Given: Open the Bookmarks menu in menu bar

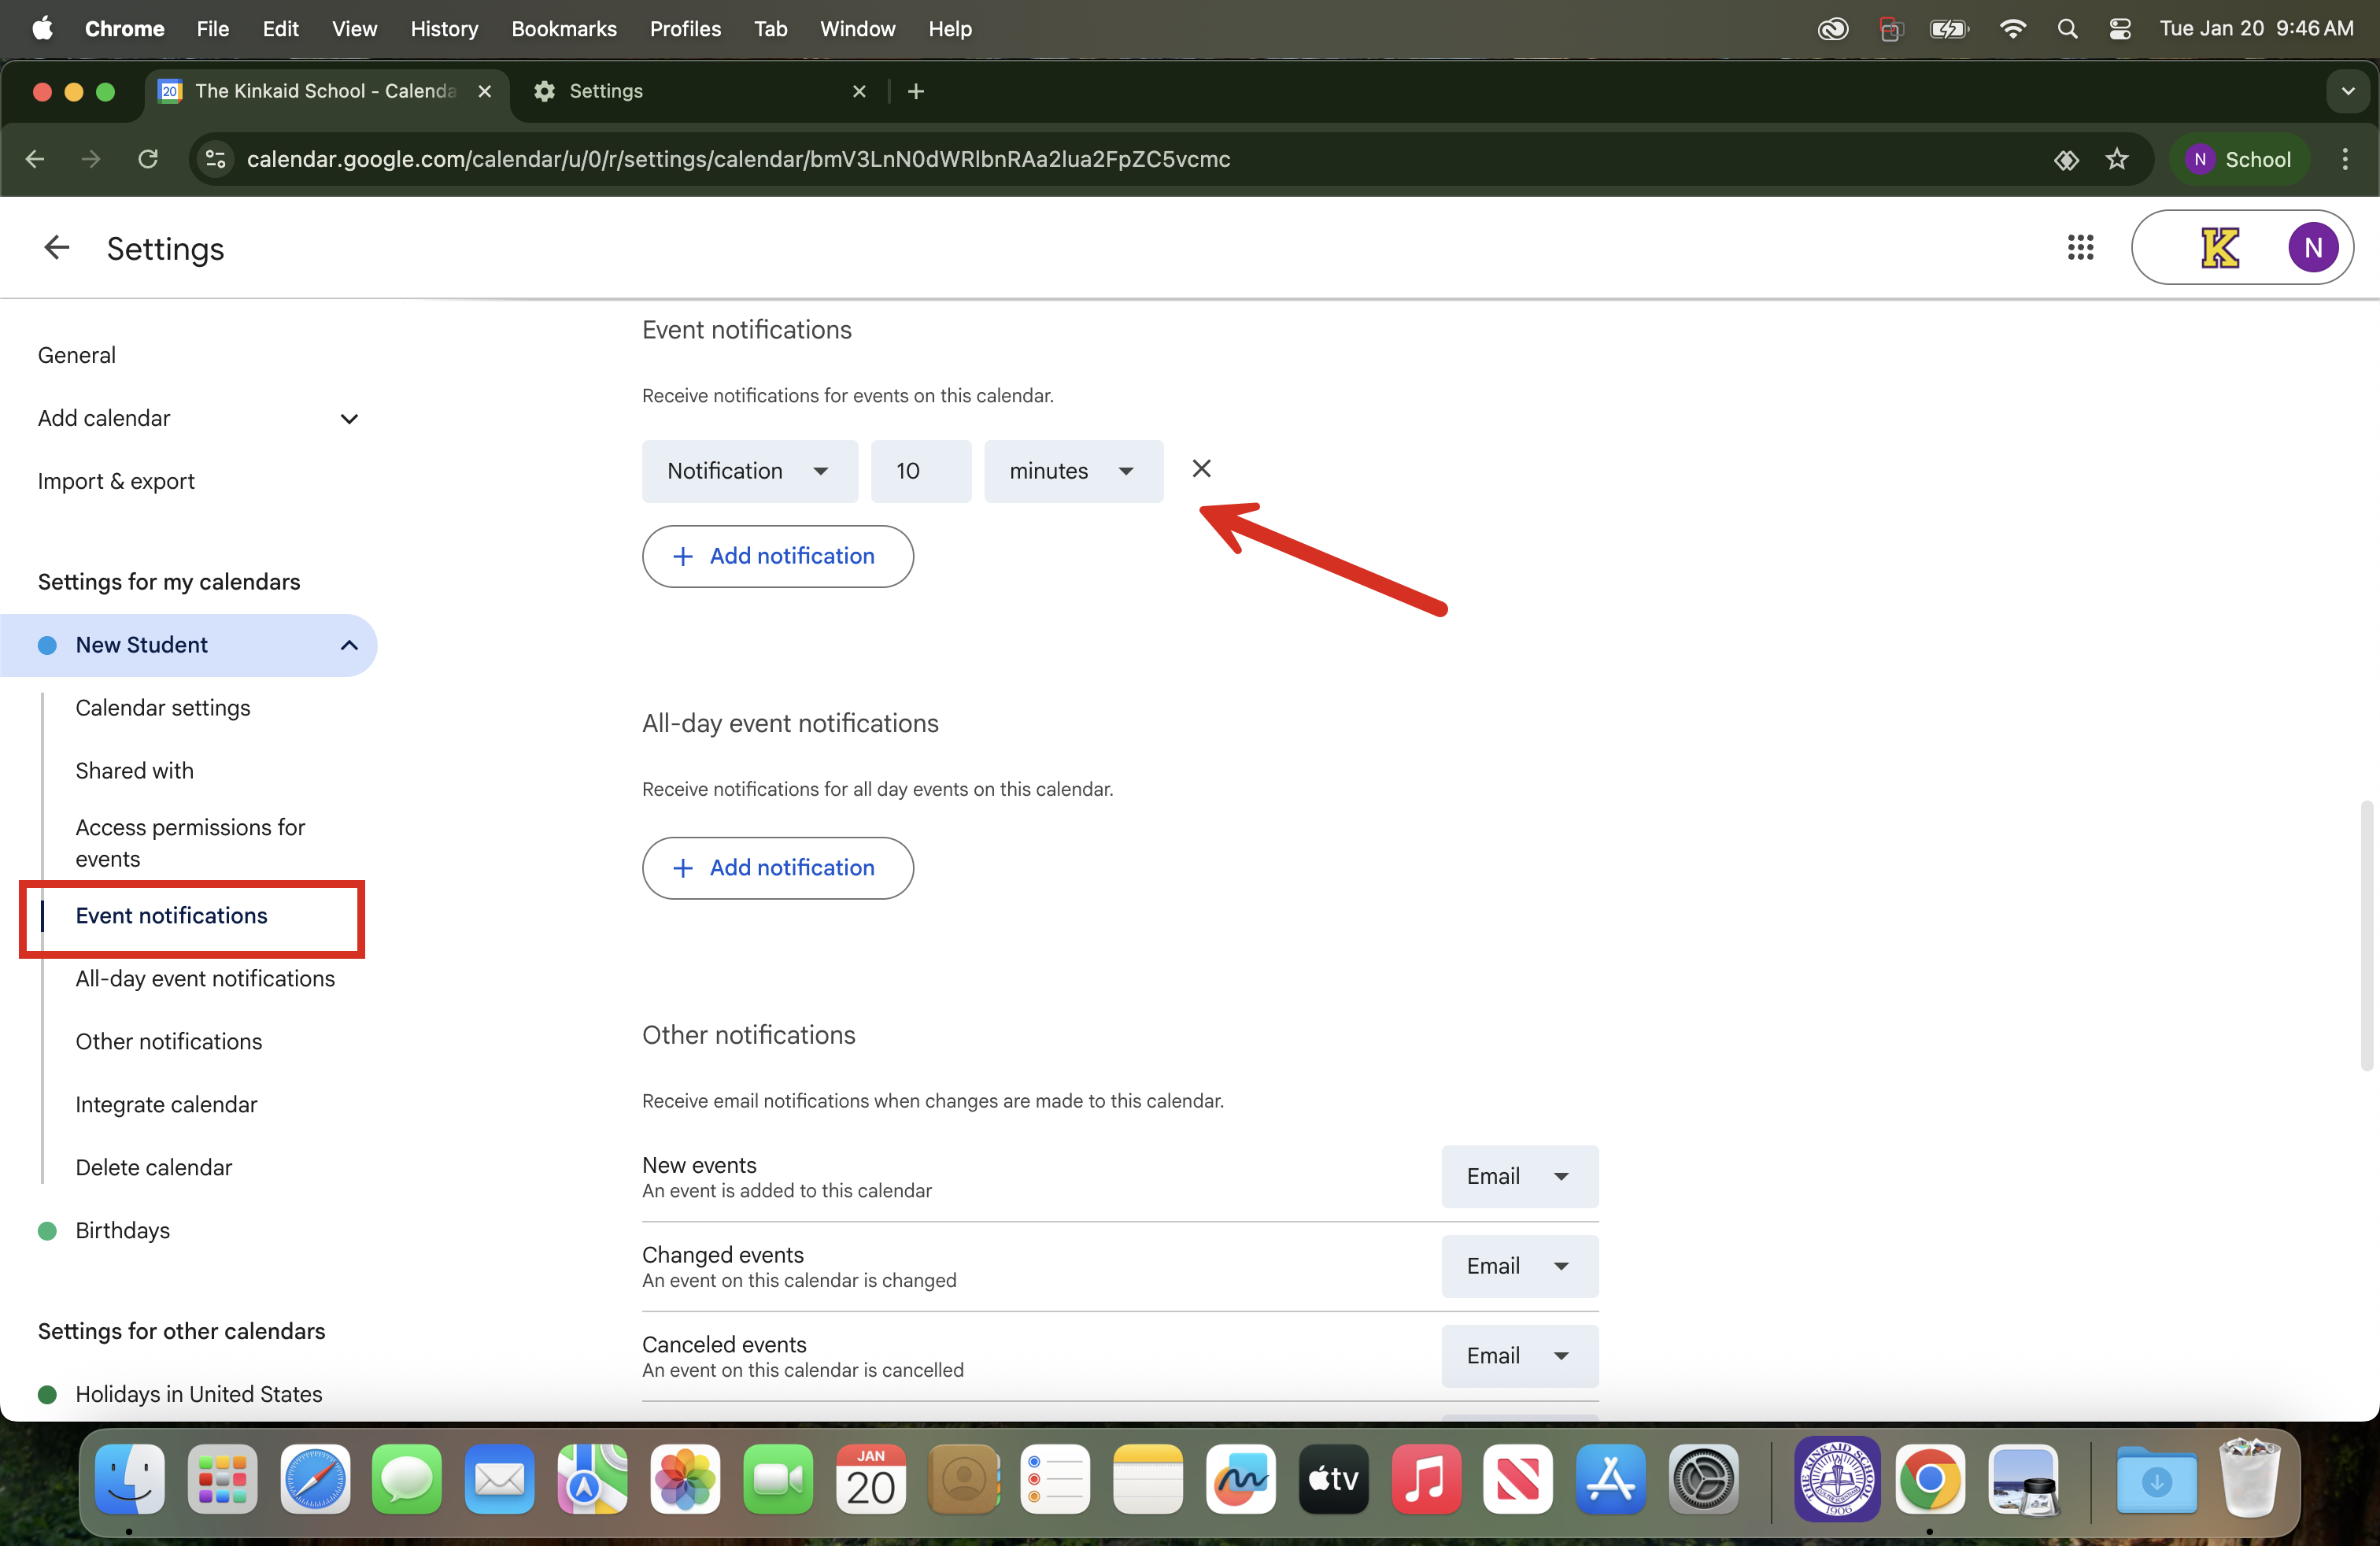Looking at the screenshot, I should [563, 29].
